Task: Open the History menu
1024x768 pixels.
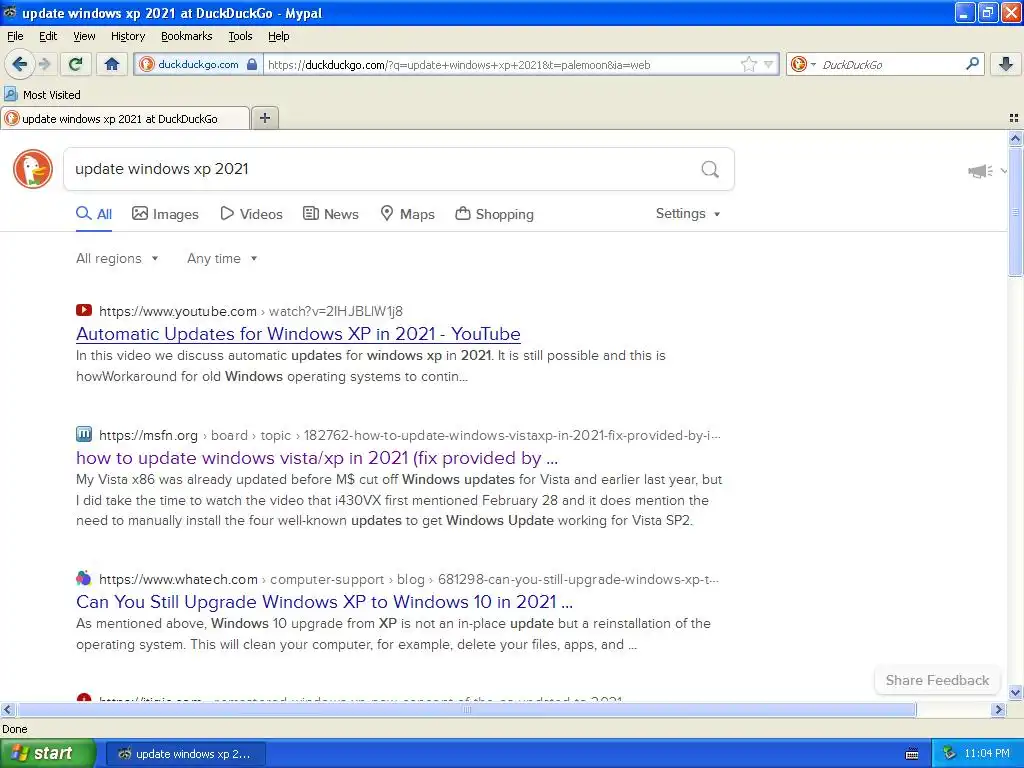Action: tap(128, 36)
